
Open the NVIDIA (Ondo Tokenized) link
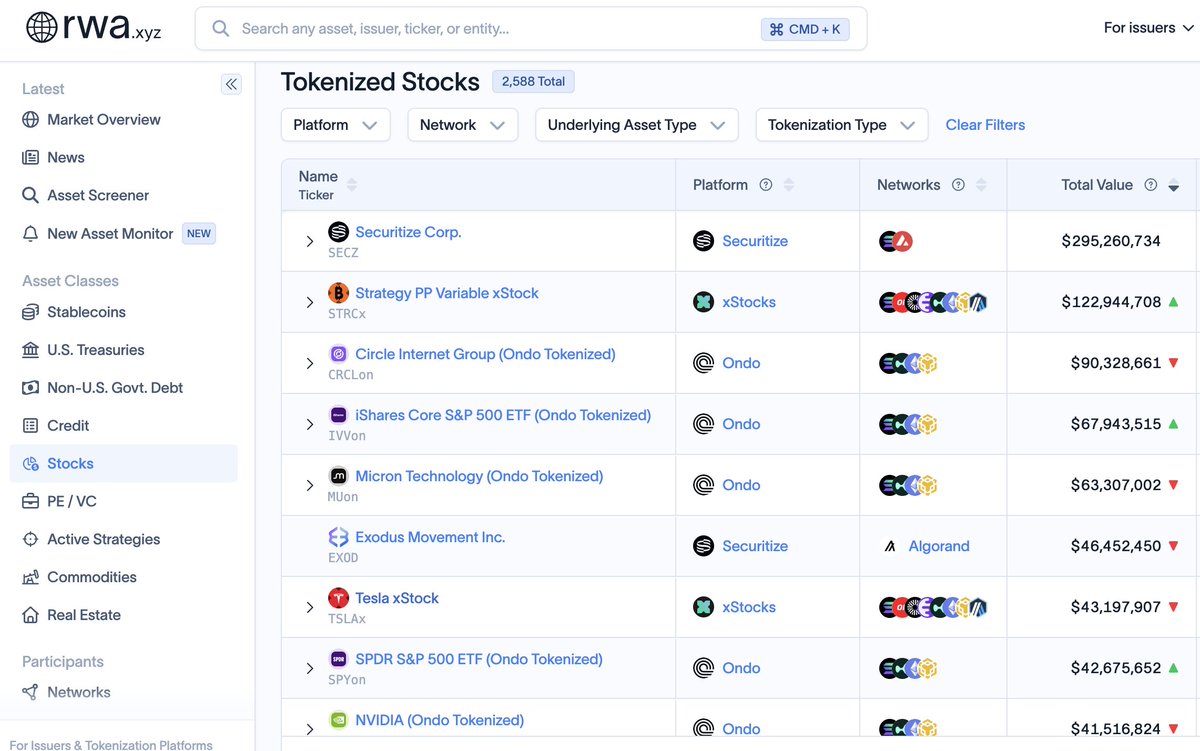pos(439,720)
